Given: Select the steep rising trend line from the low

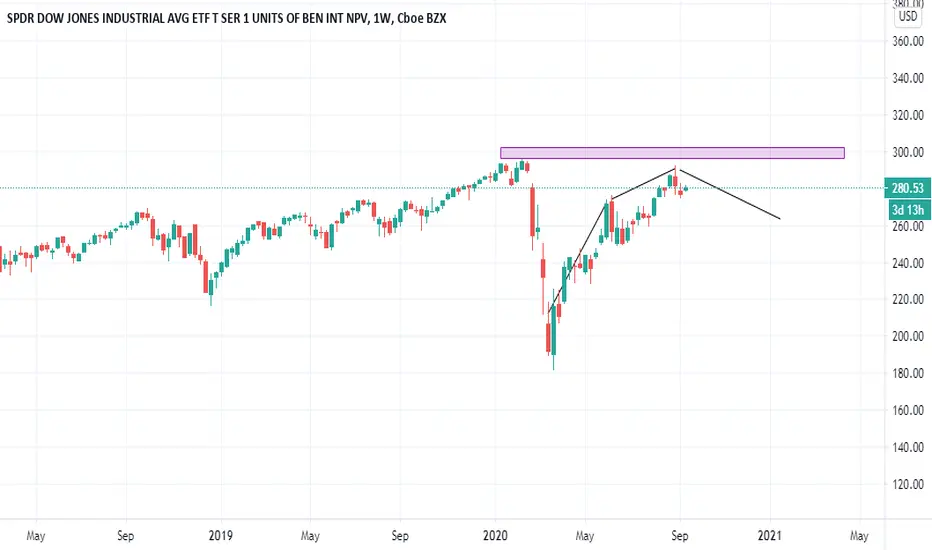Looking at the screenshot, I should pyautogui.click(x=579, y=255).
